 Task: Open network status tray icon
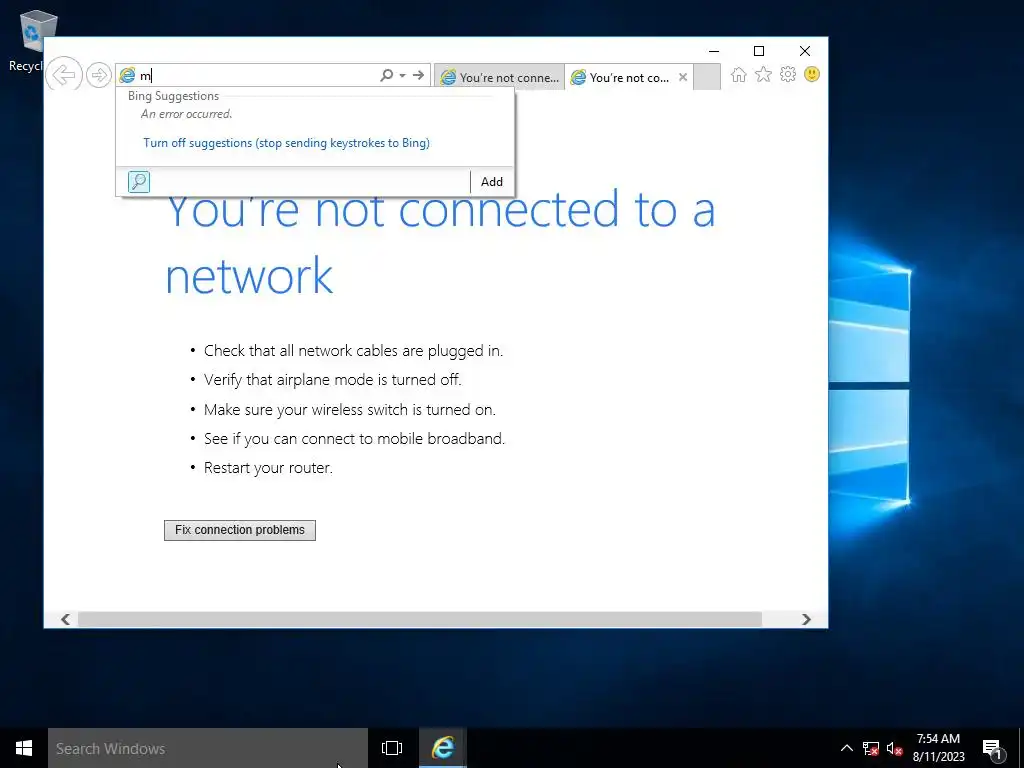[x=871, y=748]
